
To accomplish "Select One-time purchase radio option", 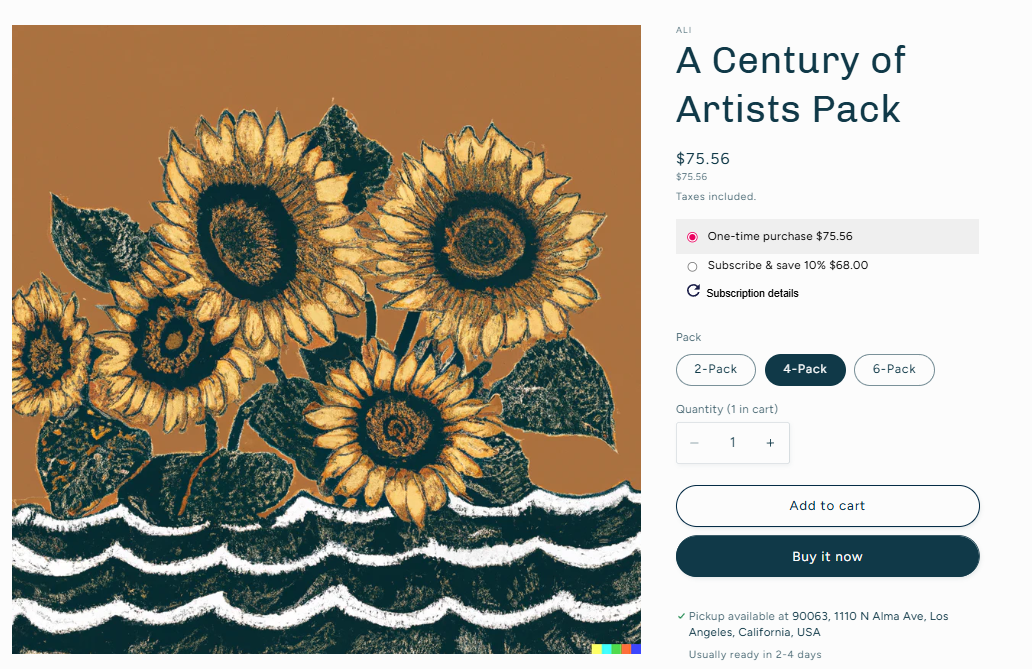I will [692, 237].
